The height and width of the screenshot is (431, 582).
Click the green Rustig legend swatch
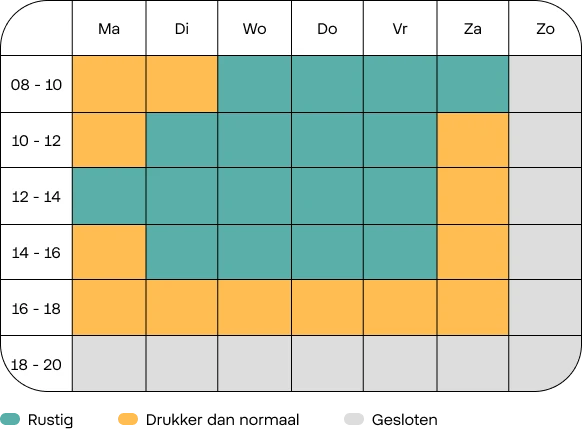(x=10, y=419)
